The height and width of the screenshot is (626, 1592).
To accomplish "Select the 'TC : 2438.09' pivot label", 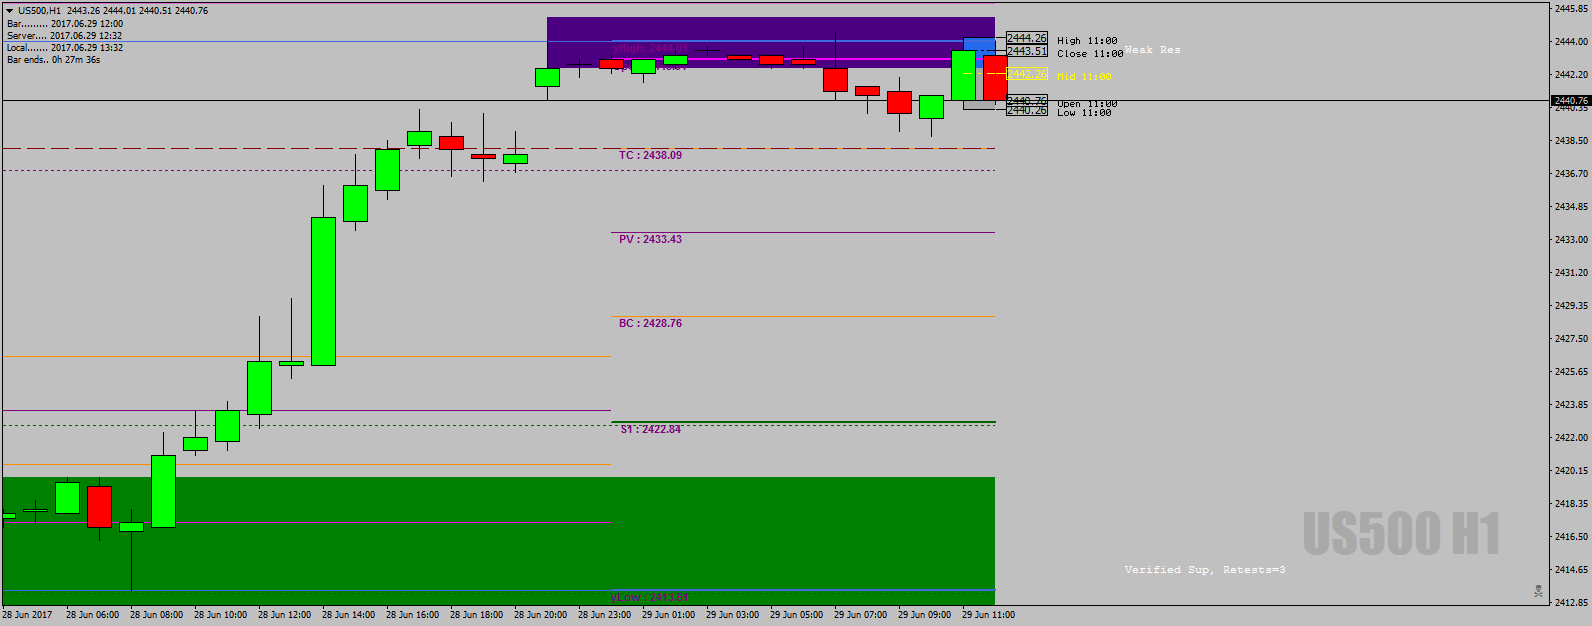I will pyautogui.click(x=650, y=156).
